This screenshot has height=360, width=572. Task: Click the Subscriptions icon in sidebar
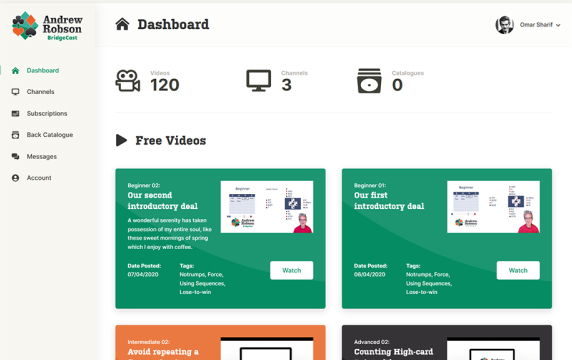pyautogui.click(x=15, y=113)
